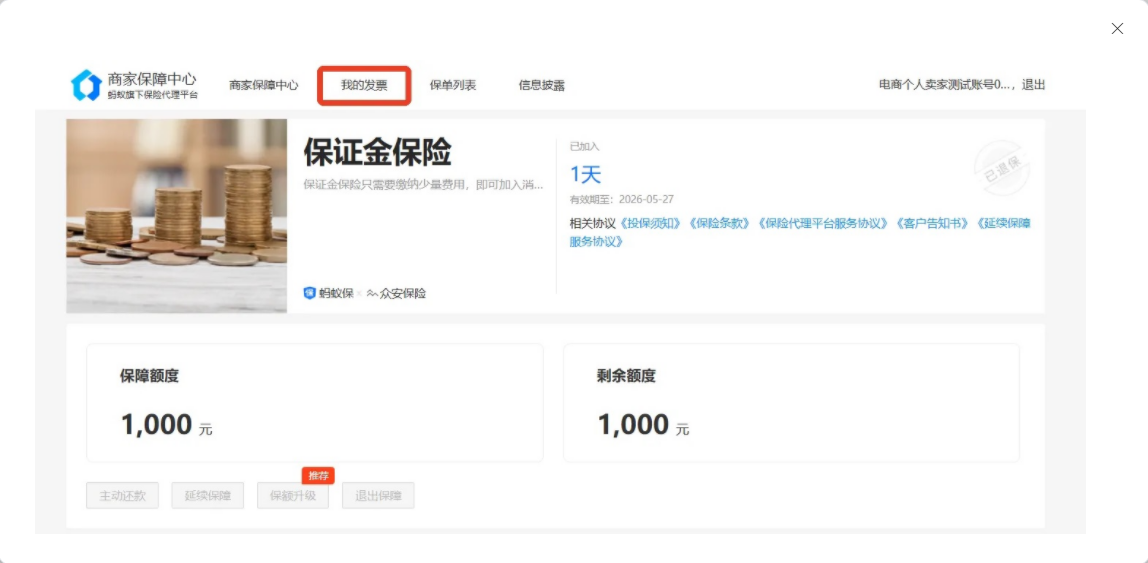Click the 保证金保险 title
The width and height of the screenshot is (1148, 563).
[x=377, y=153]
